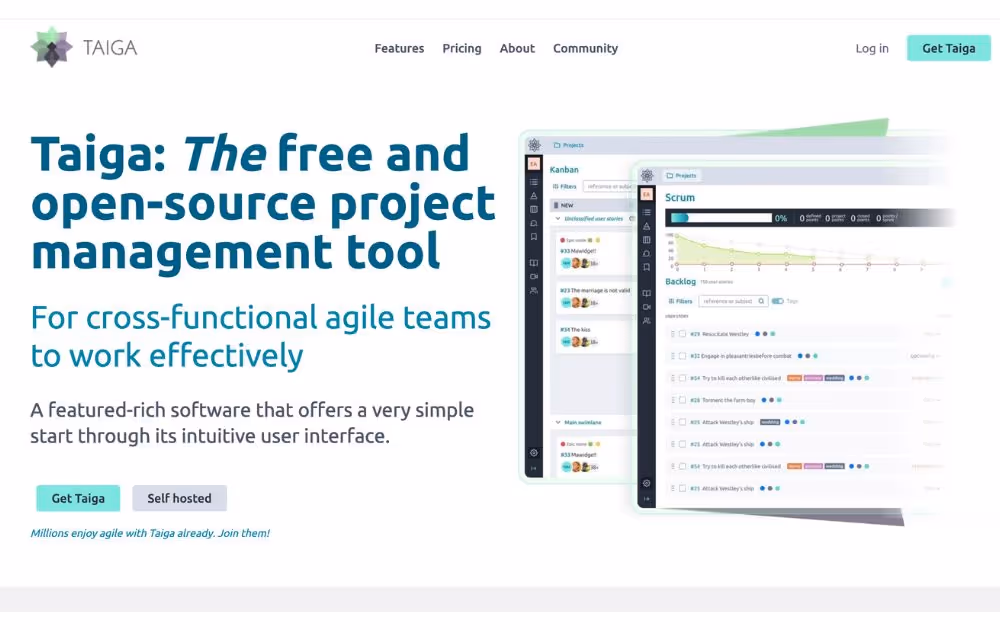
Task: Click the Kanban reference or subject field
Action: coord(609,186)
